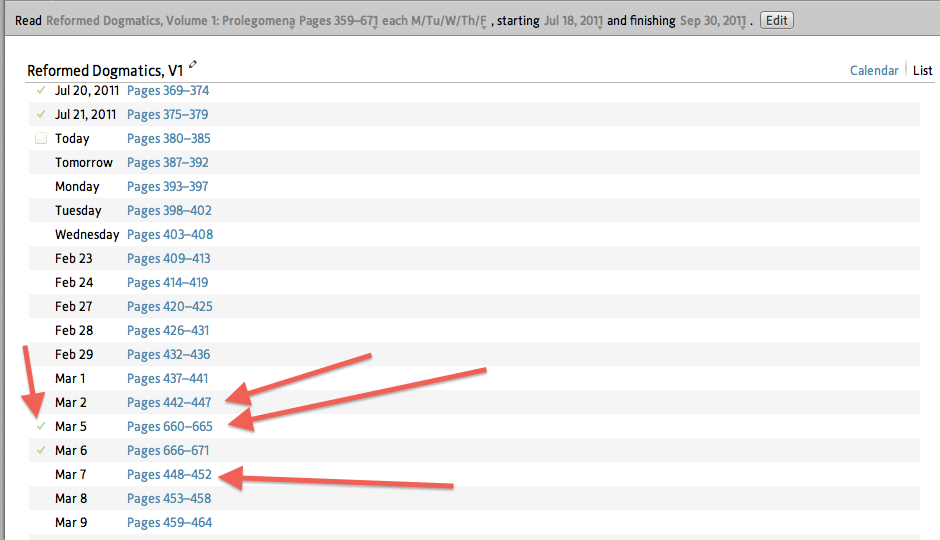The height and width of the screenshot is (540, 940).
Task: Select the Mar 8 date label
Action: click(x=71, y=498)
